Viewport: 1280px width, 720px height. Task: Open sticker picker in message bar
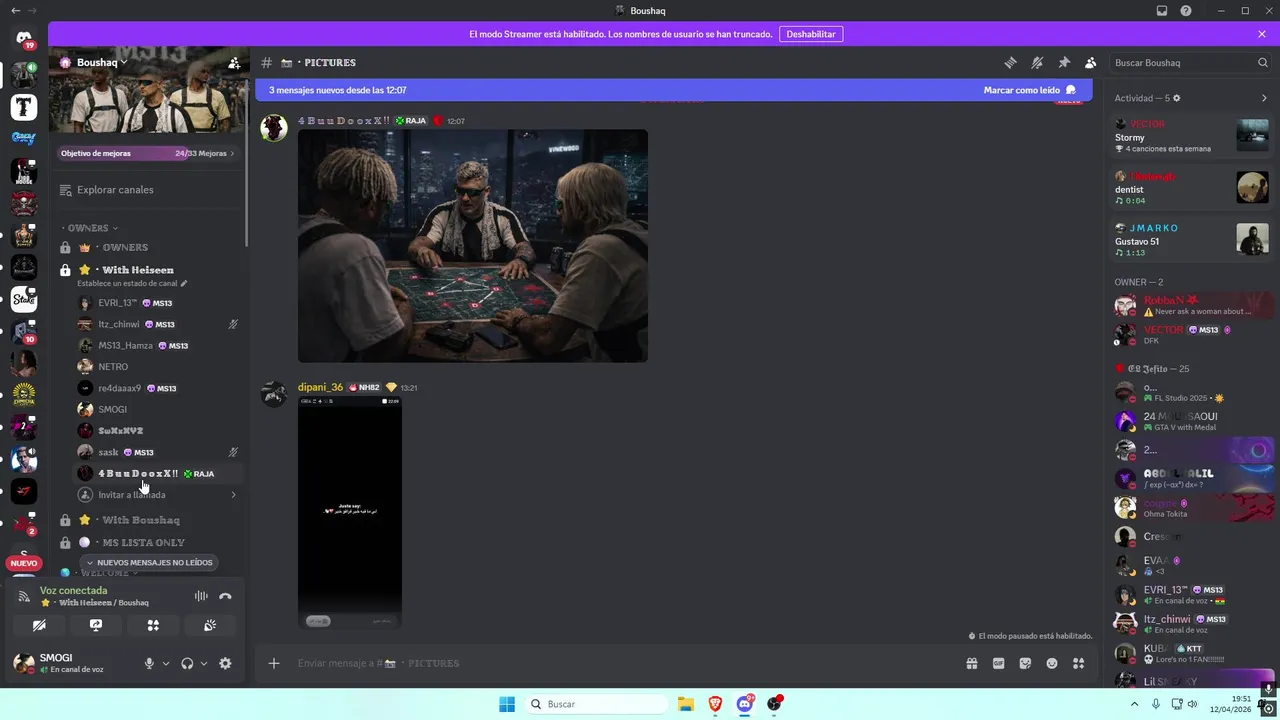tap(1025, 663)
